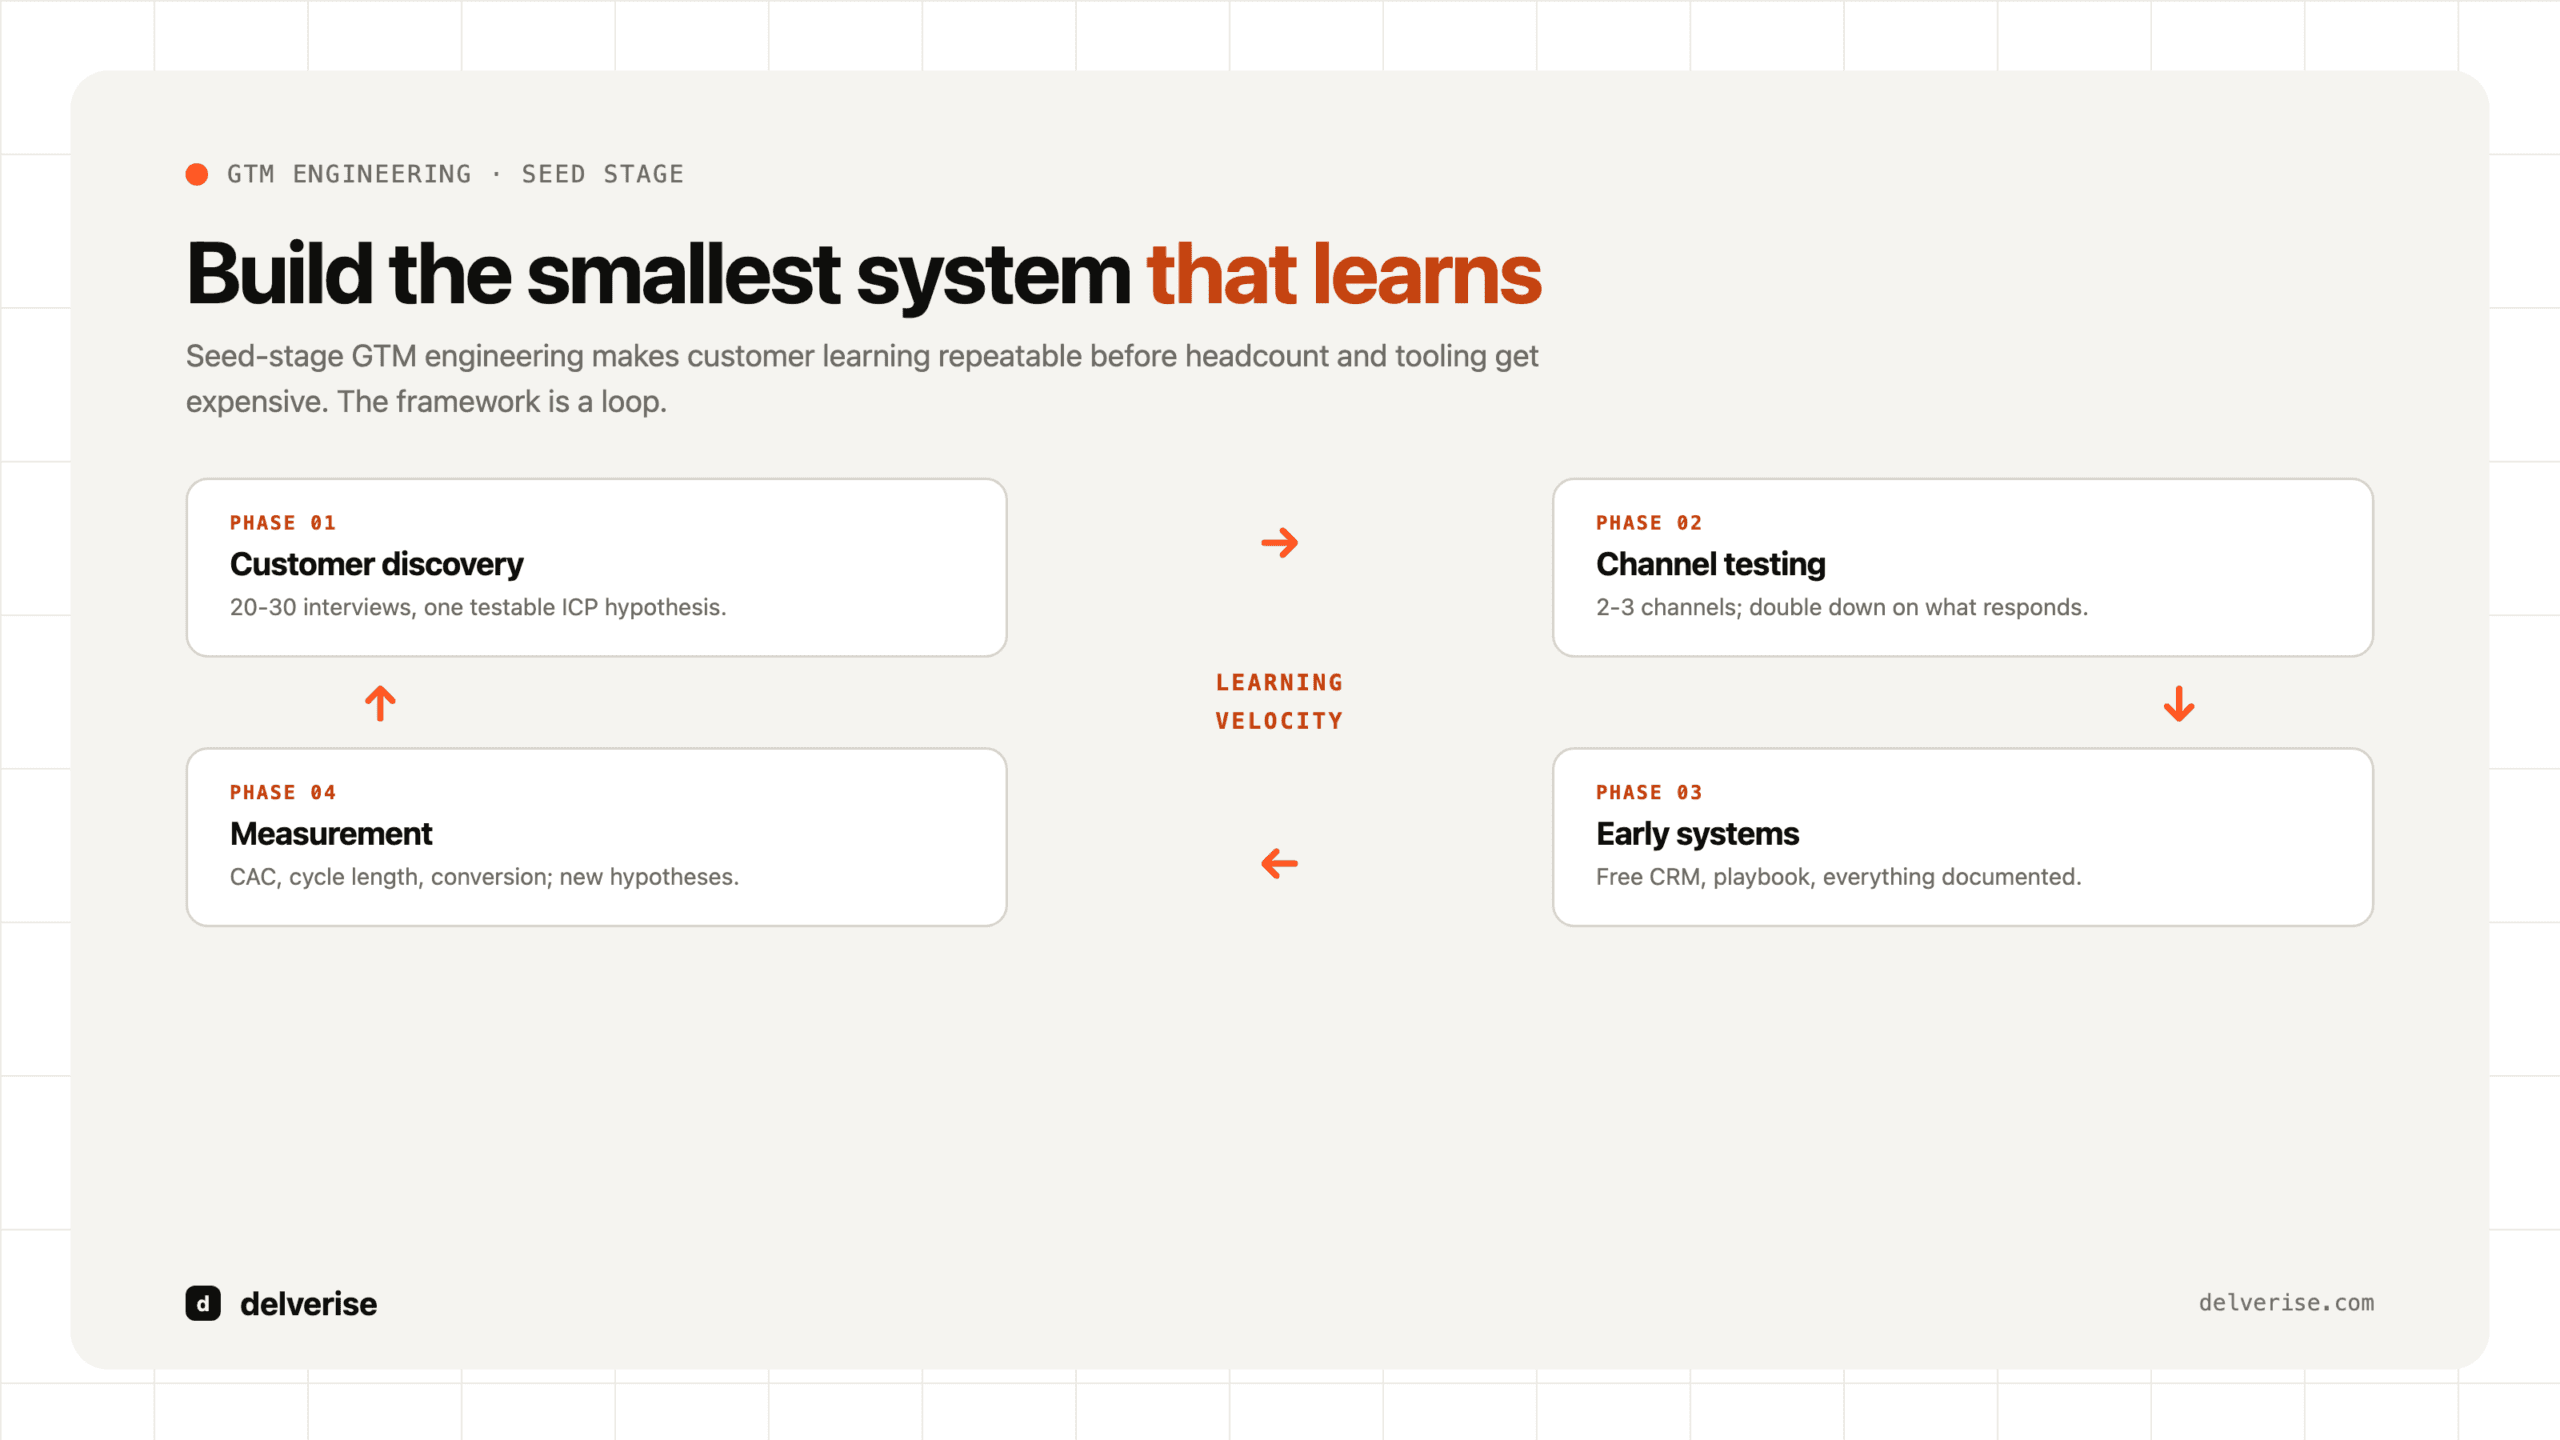Click the GTM ENGINEERING · SEED STAGE tag
2560x1440 pixels.
pos(455,174)
